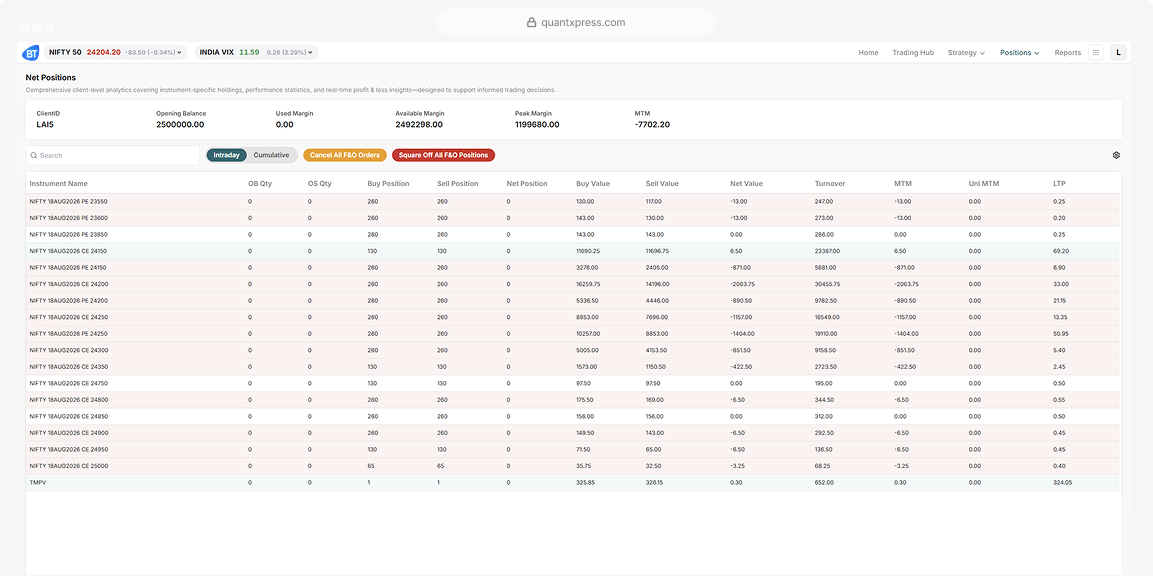Square Off All F&O Positions
Screen dimensions: 1153x577
click(x=443, y=155)
